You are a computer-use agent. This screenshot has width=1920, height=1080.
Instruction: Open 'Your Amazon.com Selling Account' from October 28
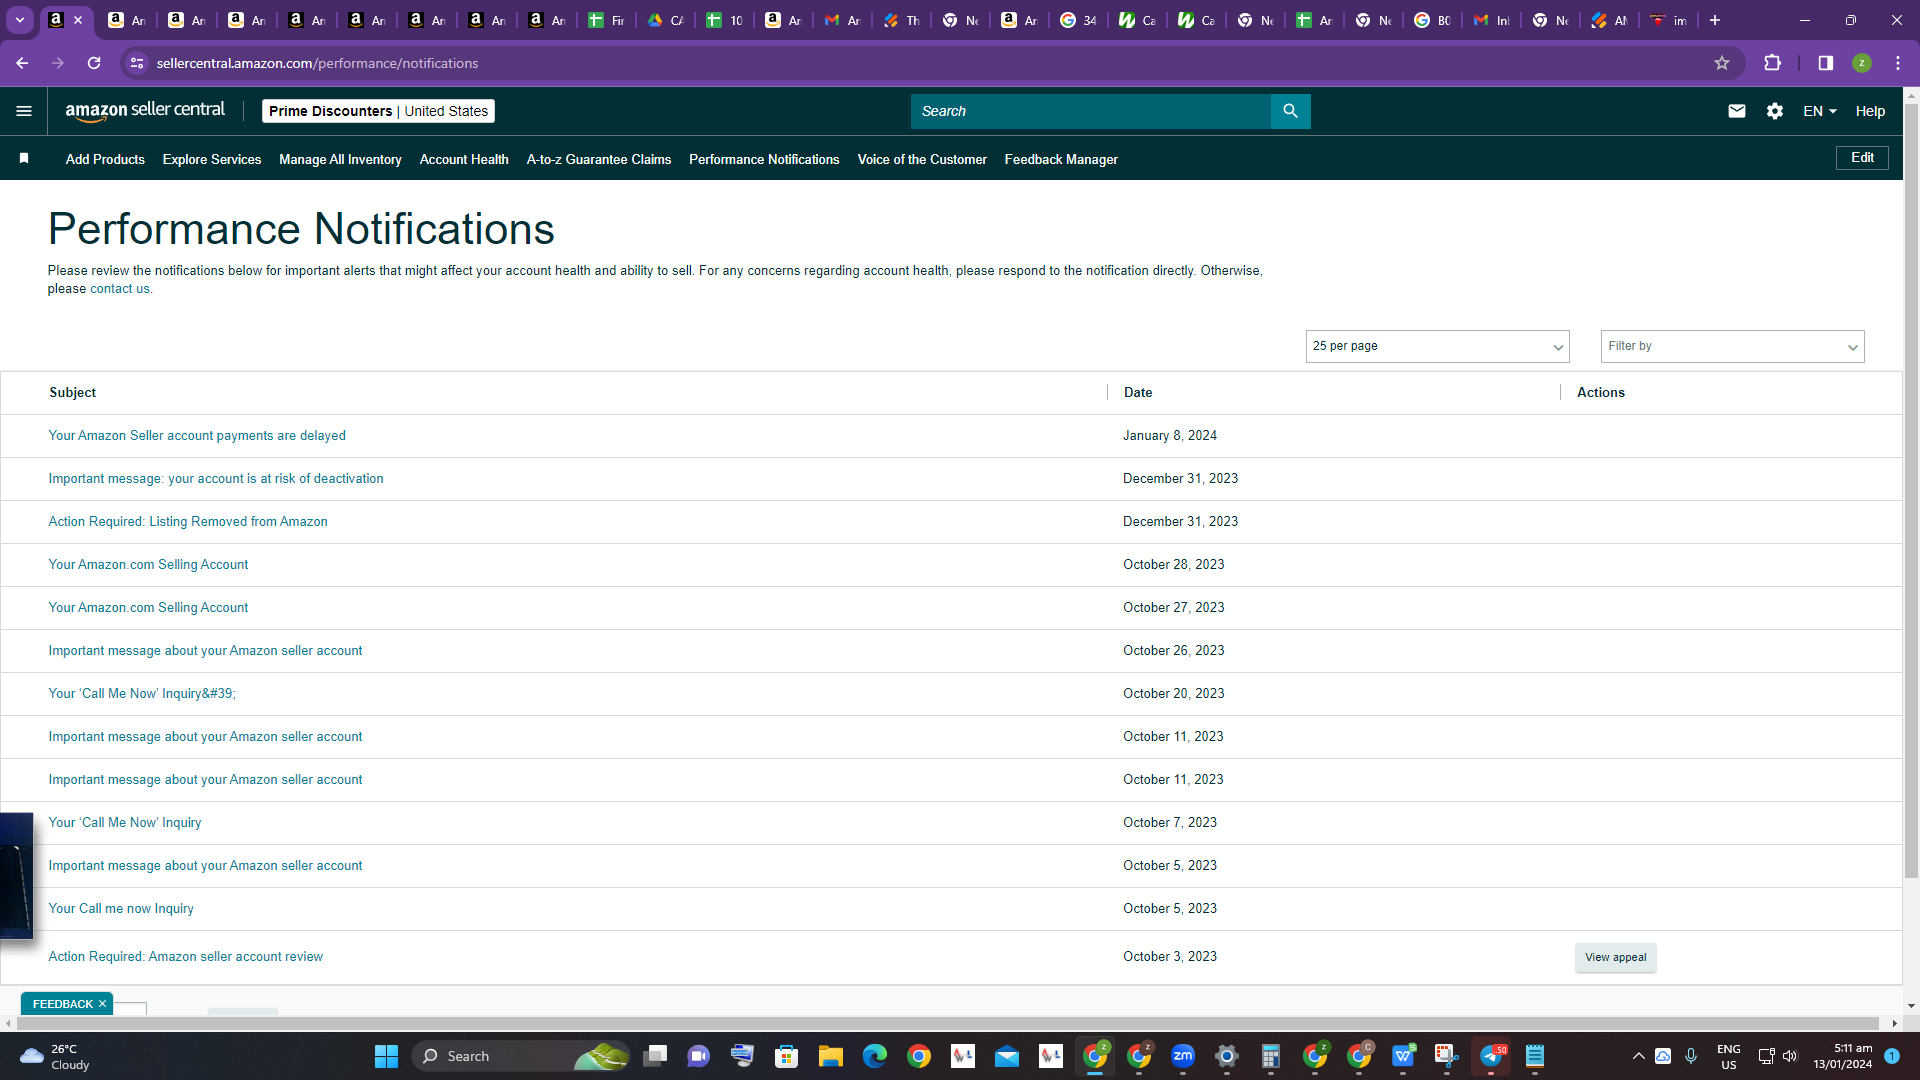[x=148, y=565]
